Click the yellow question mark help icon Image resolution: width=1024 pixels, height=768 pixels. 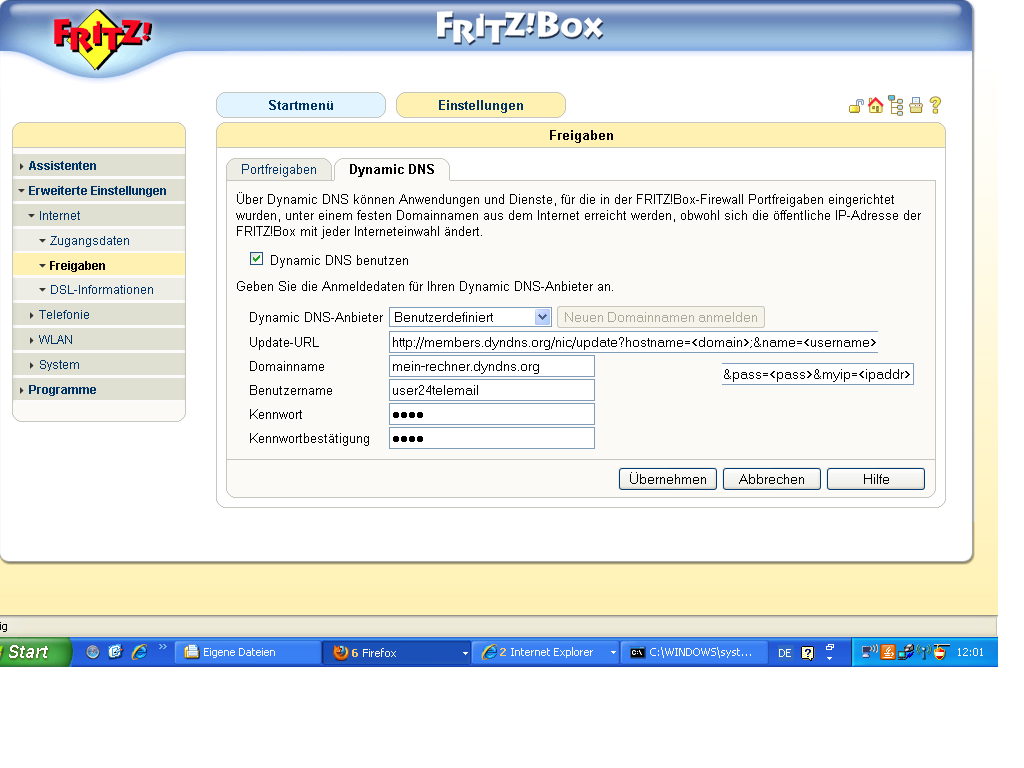pos(935,105)
